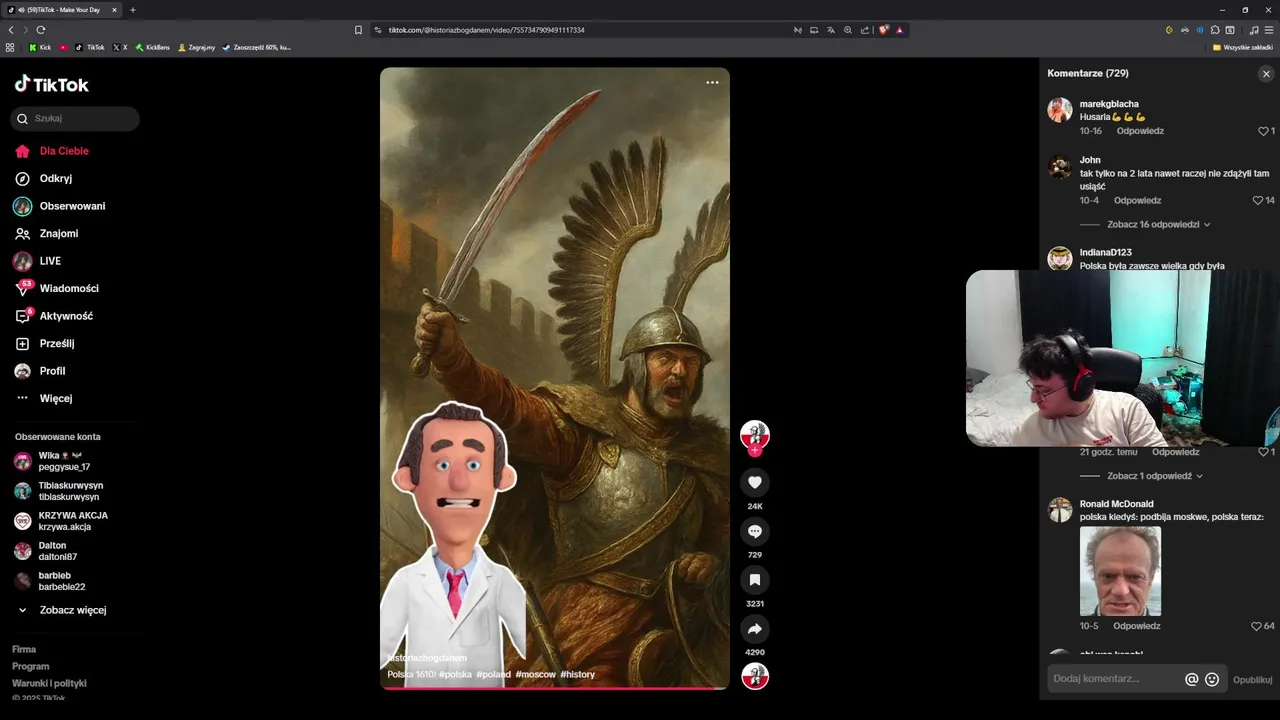This screenshot has height=720, width=1280.
Task: Like the video with heart button
Action: (x=755, y=482)
